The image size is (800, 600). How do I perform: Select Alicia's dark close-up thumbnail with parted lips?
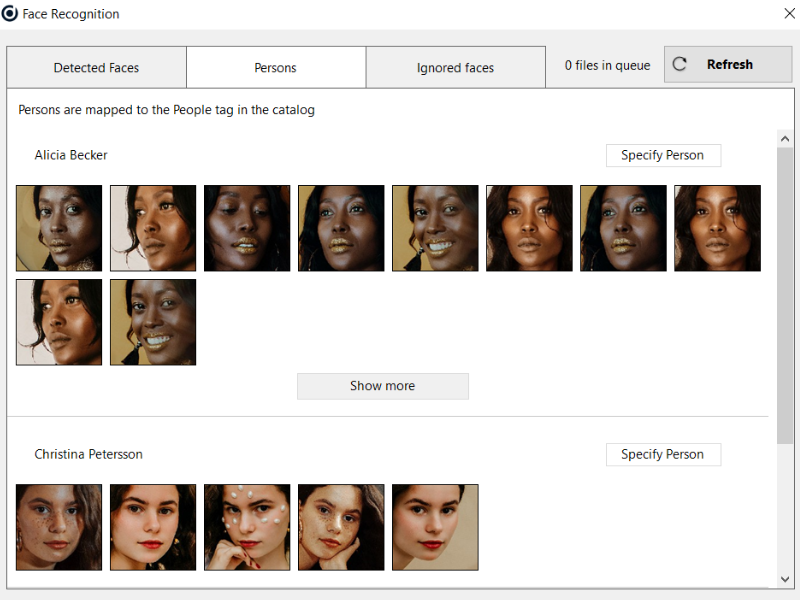click(x=247, y=228)
